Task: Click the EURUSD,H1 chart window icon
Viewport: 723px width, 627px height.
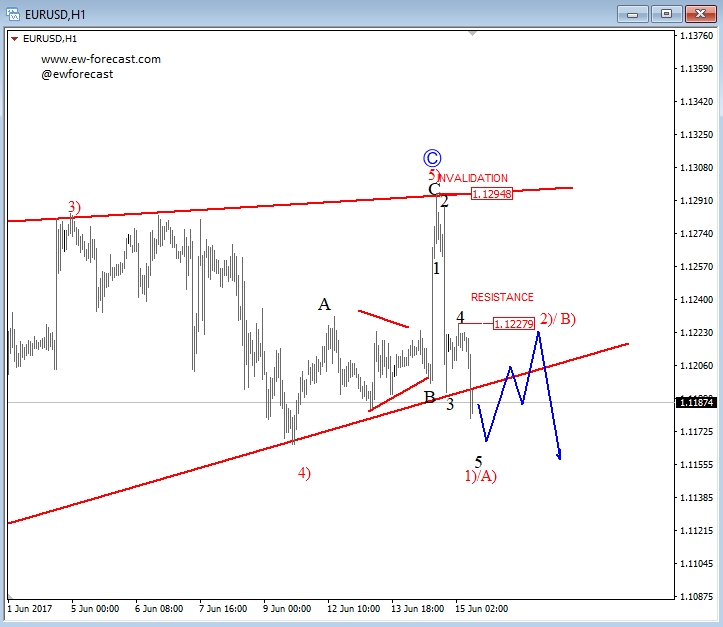Action: 13,14
